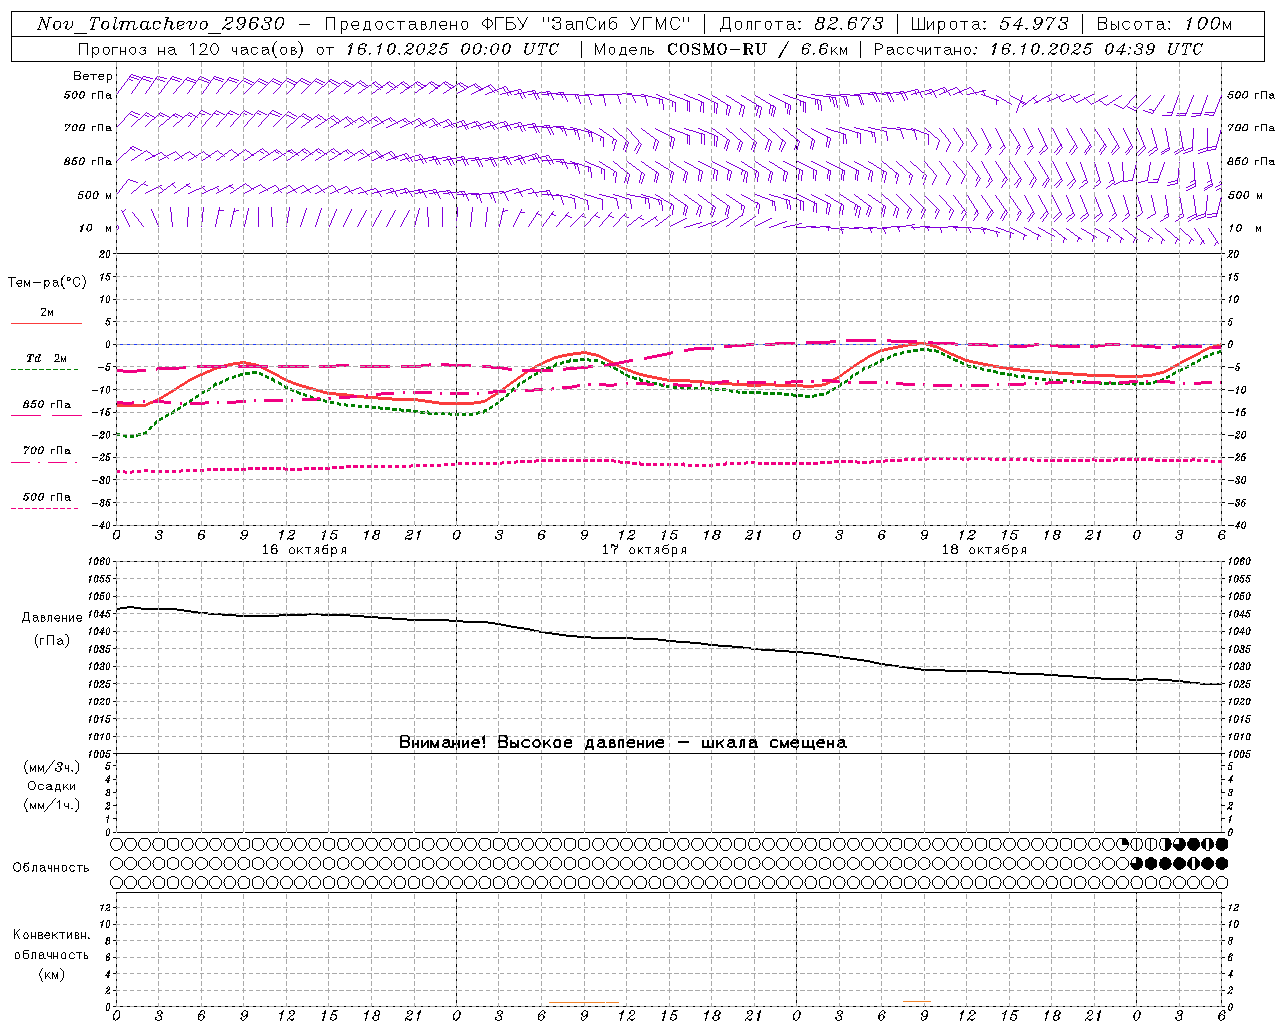Click the black pressure curve in Давление chart

[x=669, y=640]
